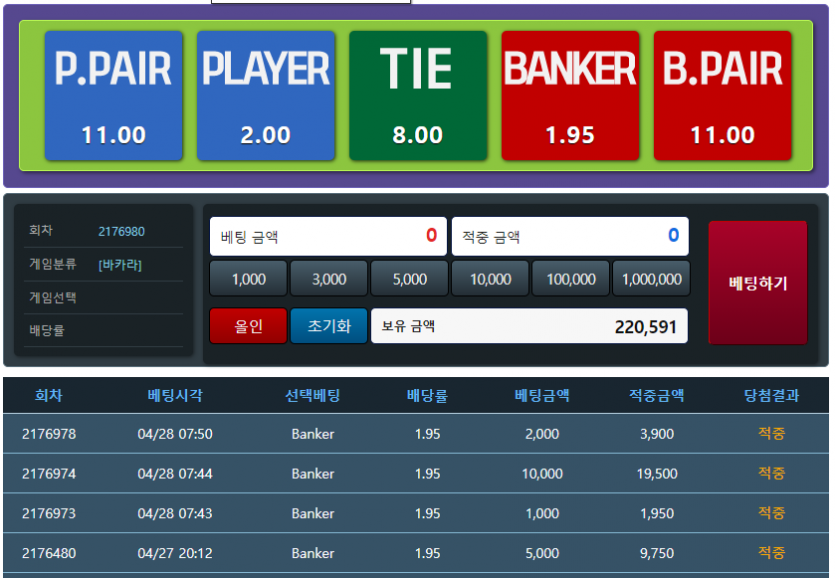The image size is (835, 578).
Task: Add 1,000 to the bet amount
Action: pos(249,279)
